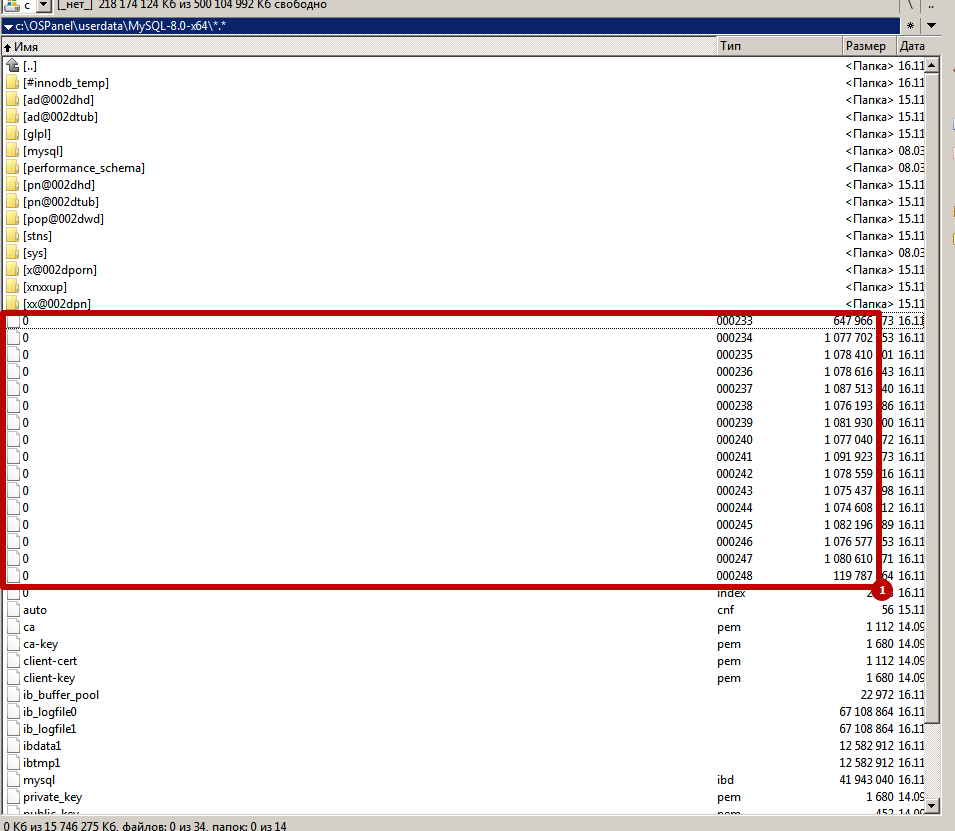This screenshot has width=955, height=831.
Task: Click the [sys] folder icon
Action: pos(13,253)
